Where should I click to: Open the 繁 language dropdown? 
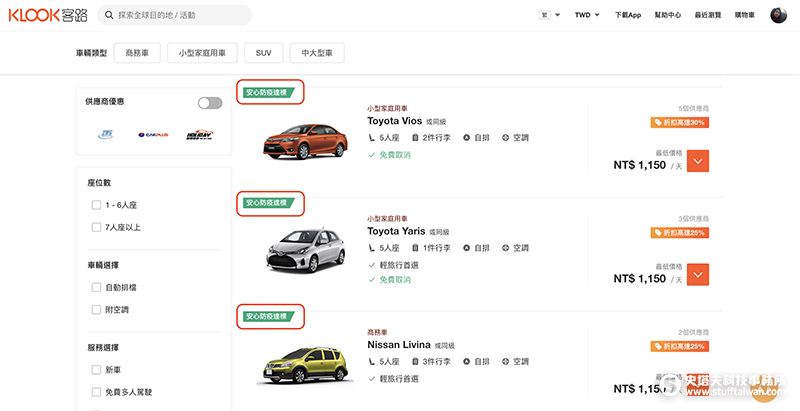(x=549, y=15)
